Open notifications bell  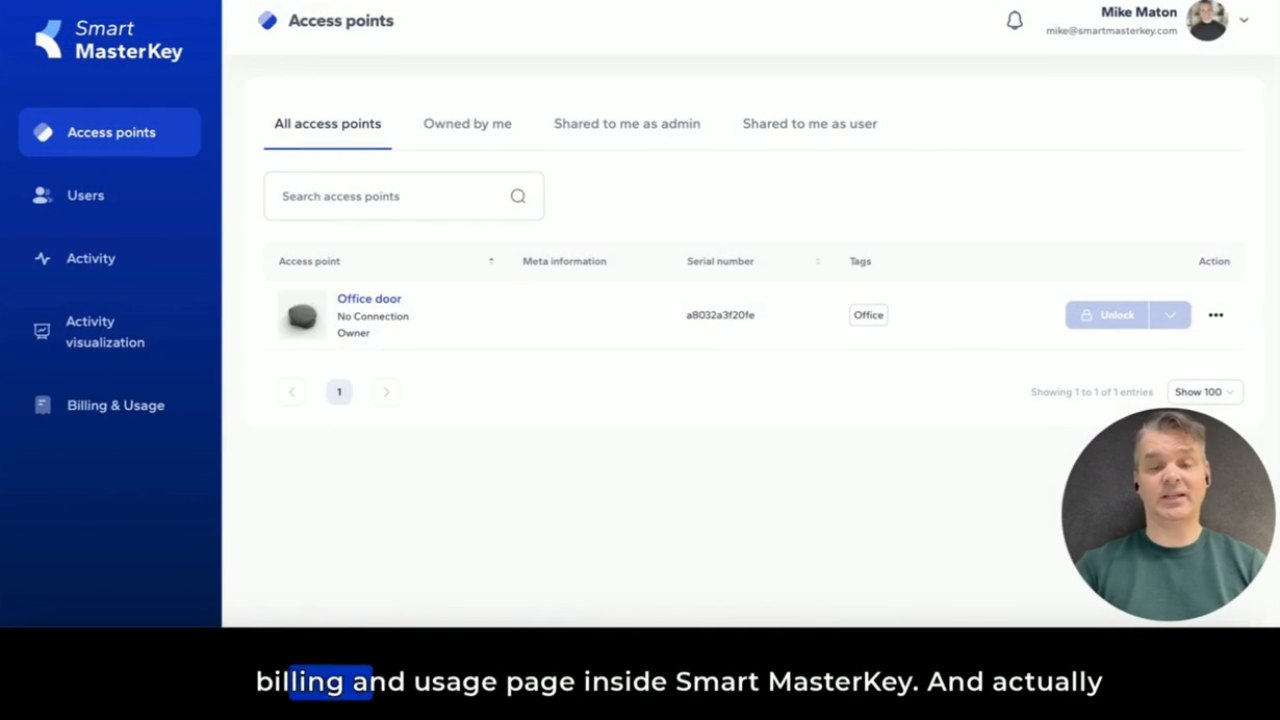(x=1015, y=20)
